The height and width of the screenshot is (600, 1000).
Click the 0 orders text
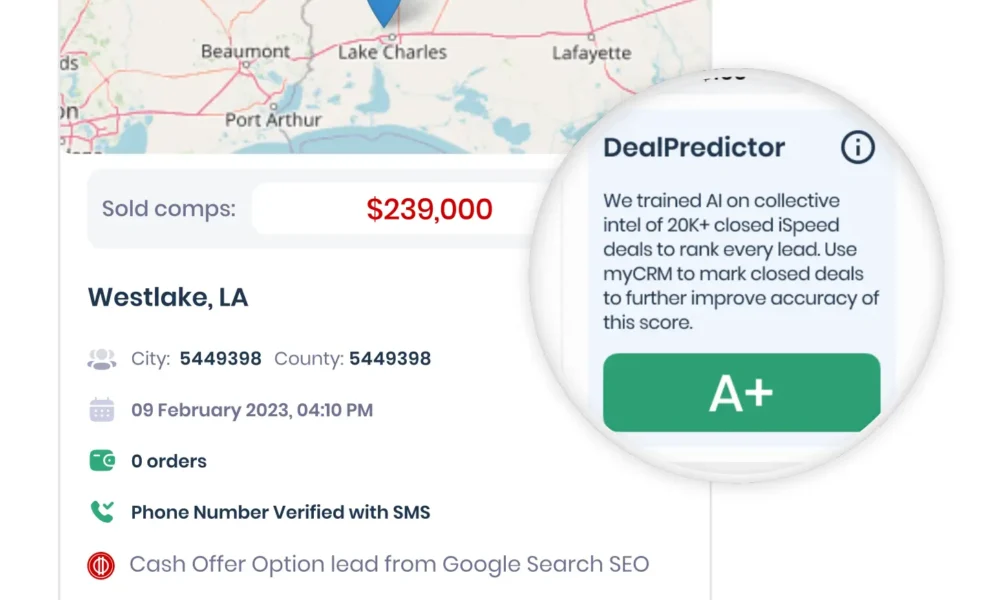click(169, 461)
